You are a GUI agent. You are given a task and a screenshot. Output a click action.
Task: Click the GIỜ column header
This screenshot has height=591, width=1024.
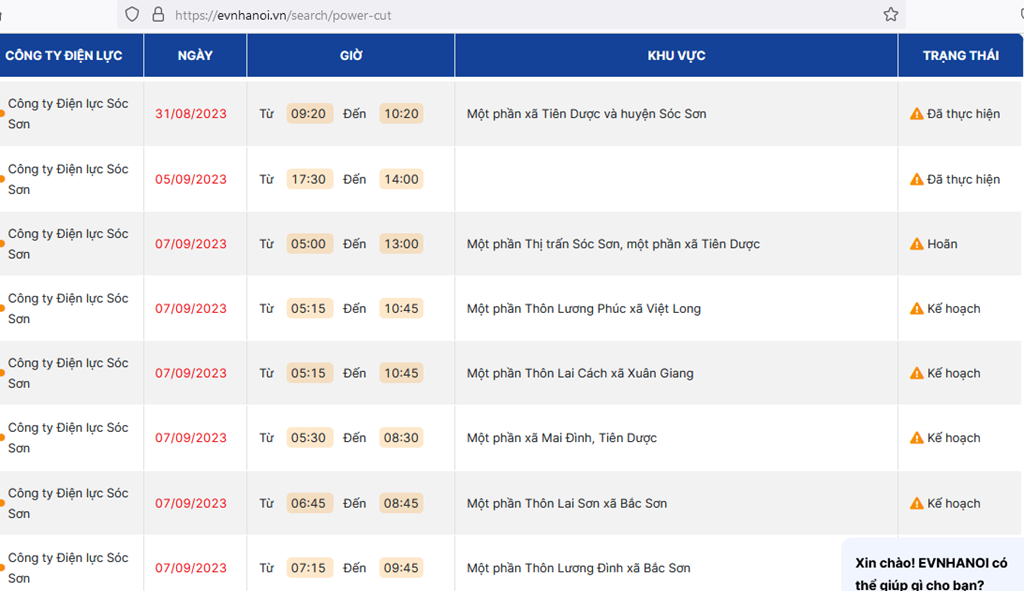pyautogui.click(x=351, y=56)
